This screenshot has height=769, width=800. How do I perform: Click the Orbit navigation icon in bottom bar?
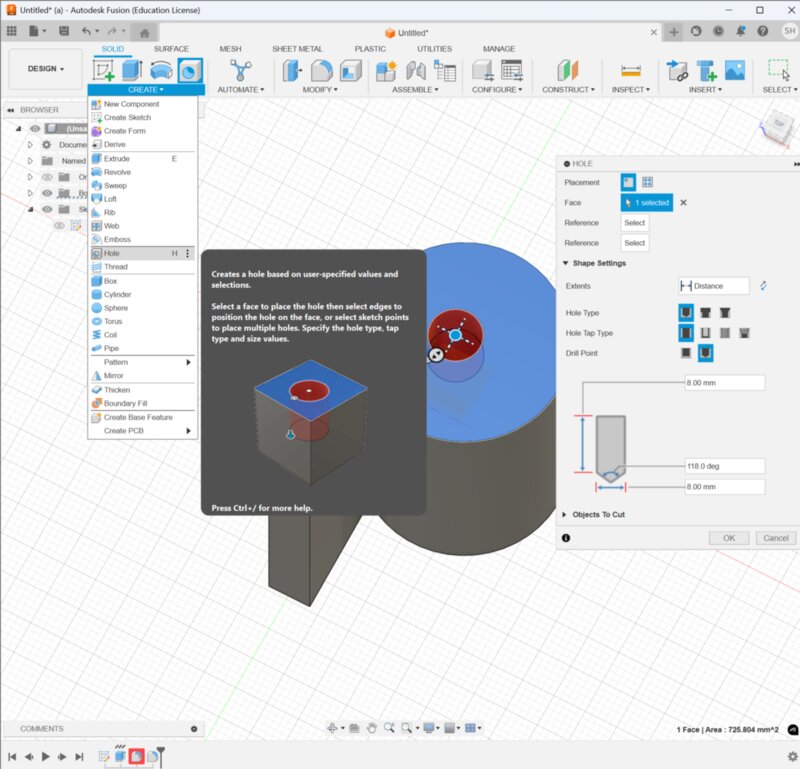point(332,728)
